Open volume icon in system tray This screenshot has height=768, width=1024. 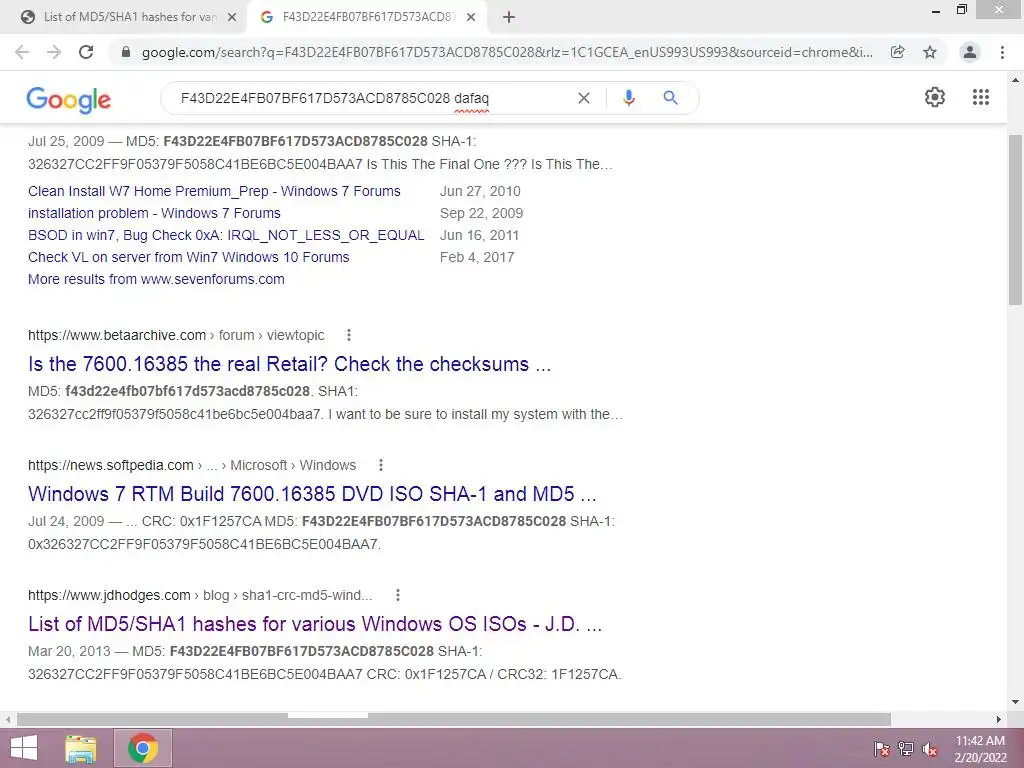[x=930, y=749]
